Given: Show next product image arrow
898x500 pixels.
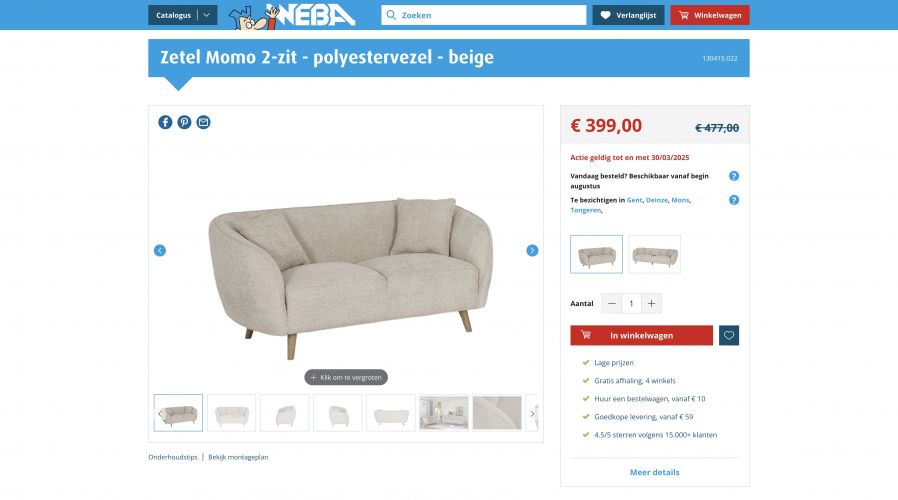Looking at the screenshot, I should 532,250.
